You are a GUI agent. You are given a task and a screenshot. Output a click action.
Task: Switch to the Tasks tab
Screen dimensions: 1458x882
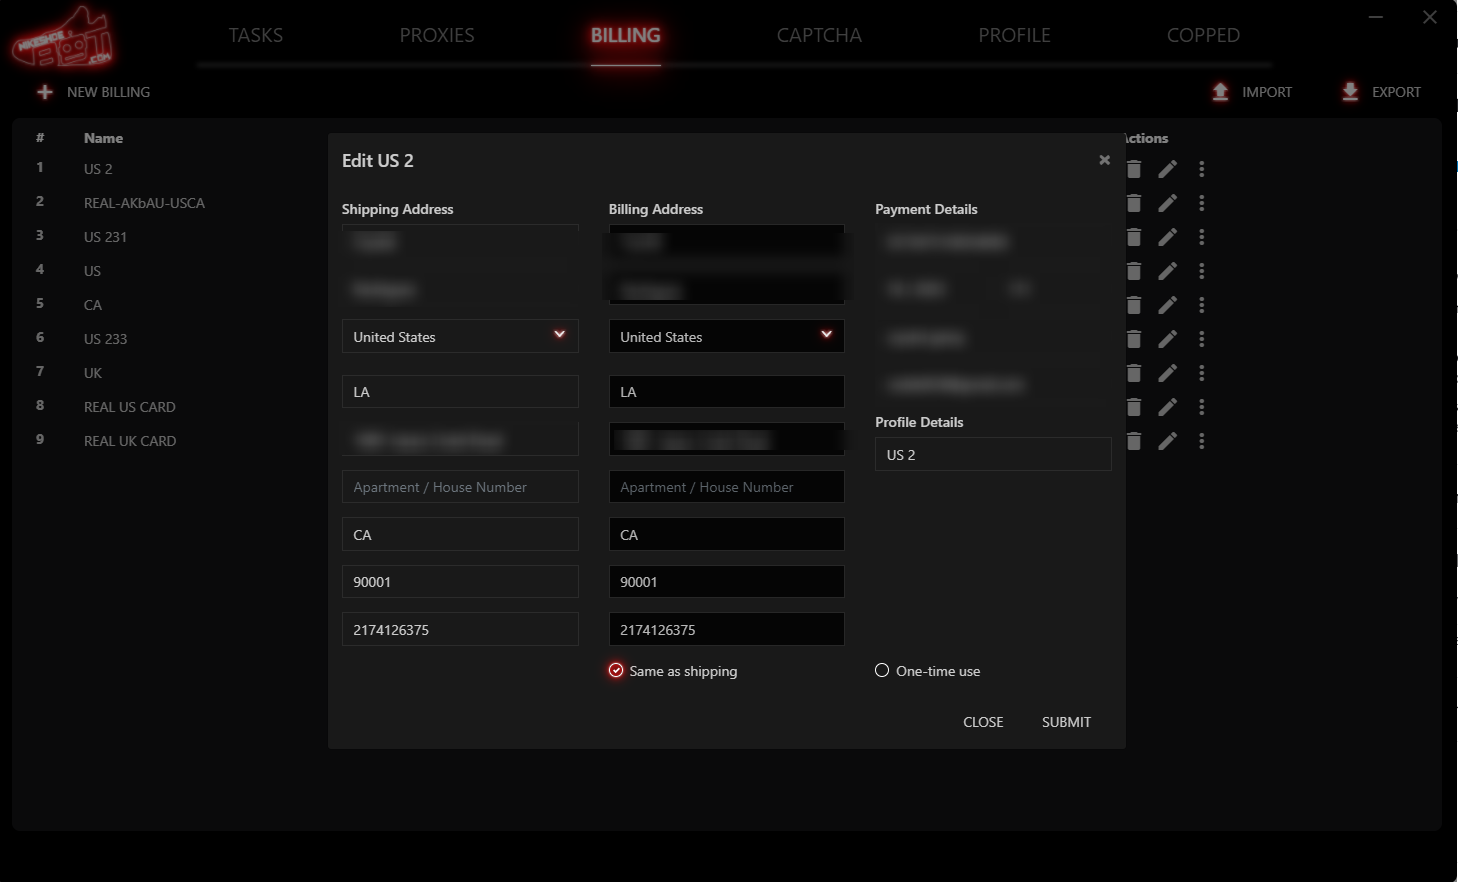coord(256,35)
